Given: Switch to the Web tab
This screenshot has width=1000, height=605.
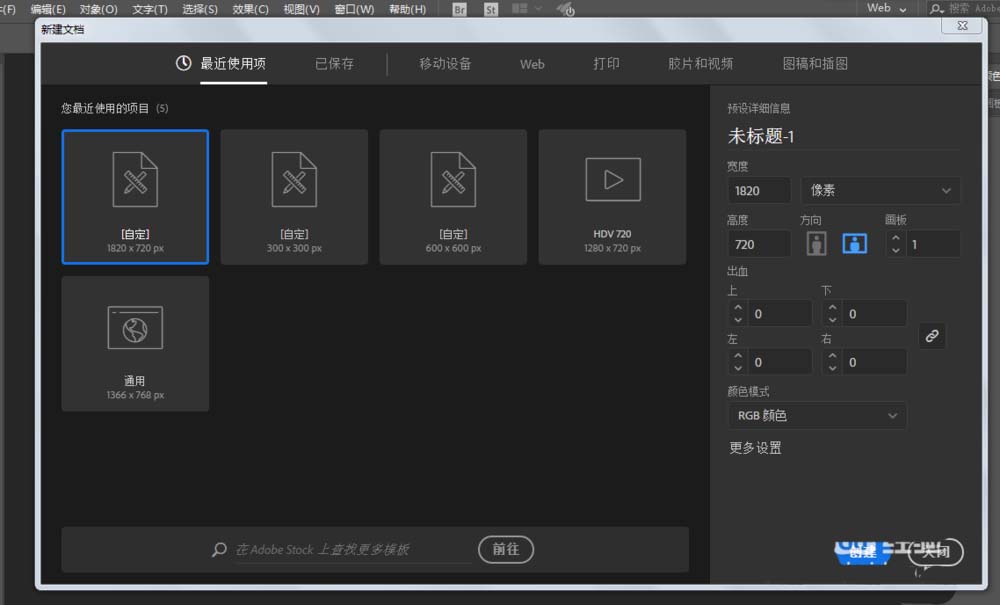Looking at the screenshot, I should tap(532, 64).
